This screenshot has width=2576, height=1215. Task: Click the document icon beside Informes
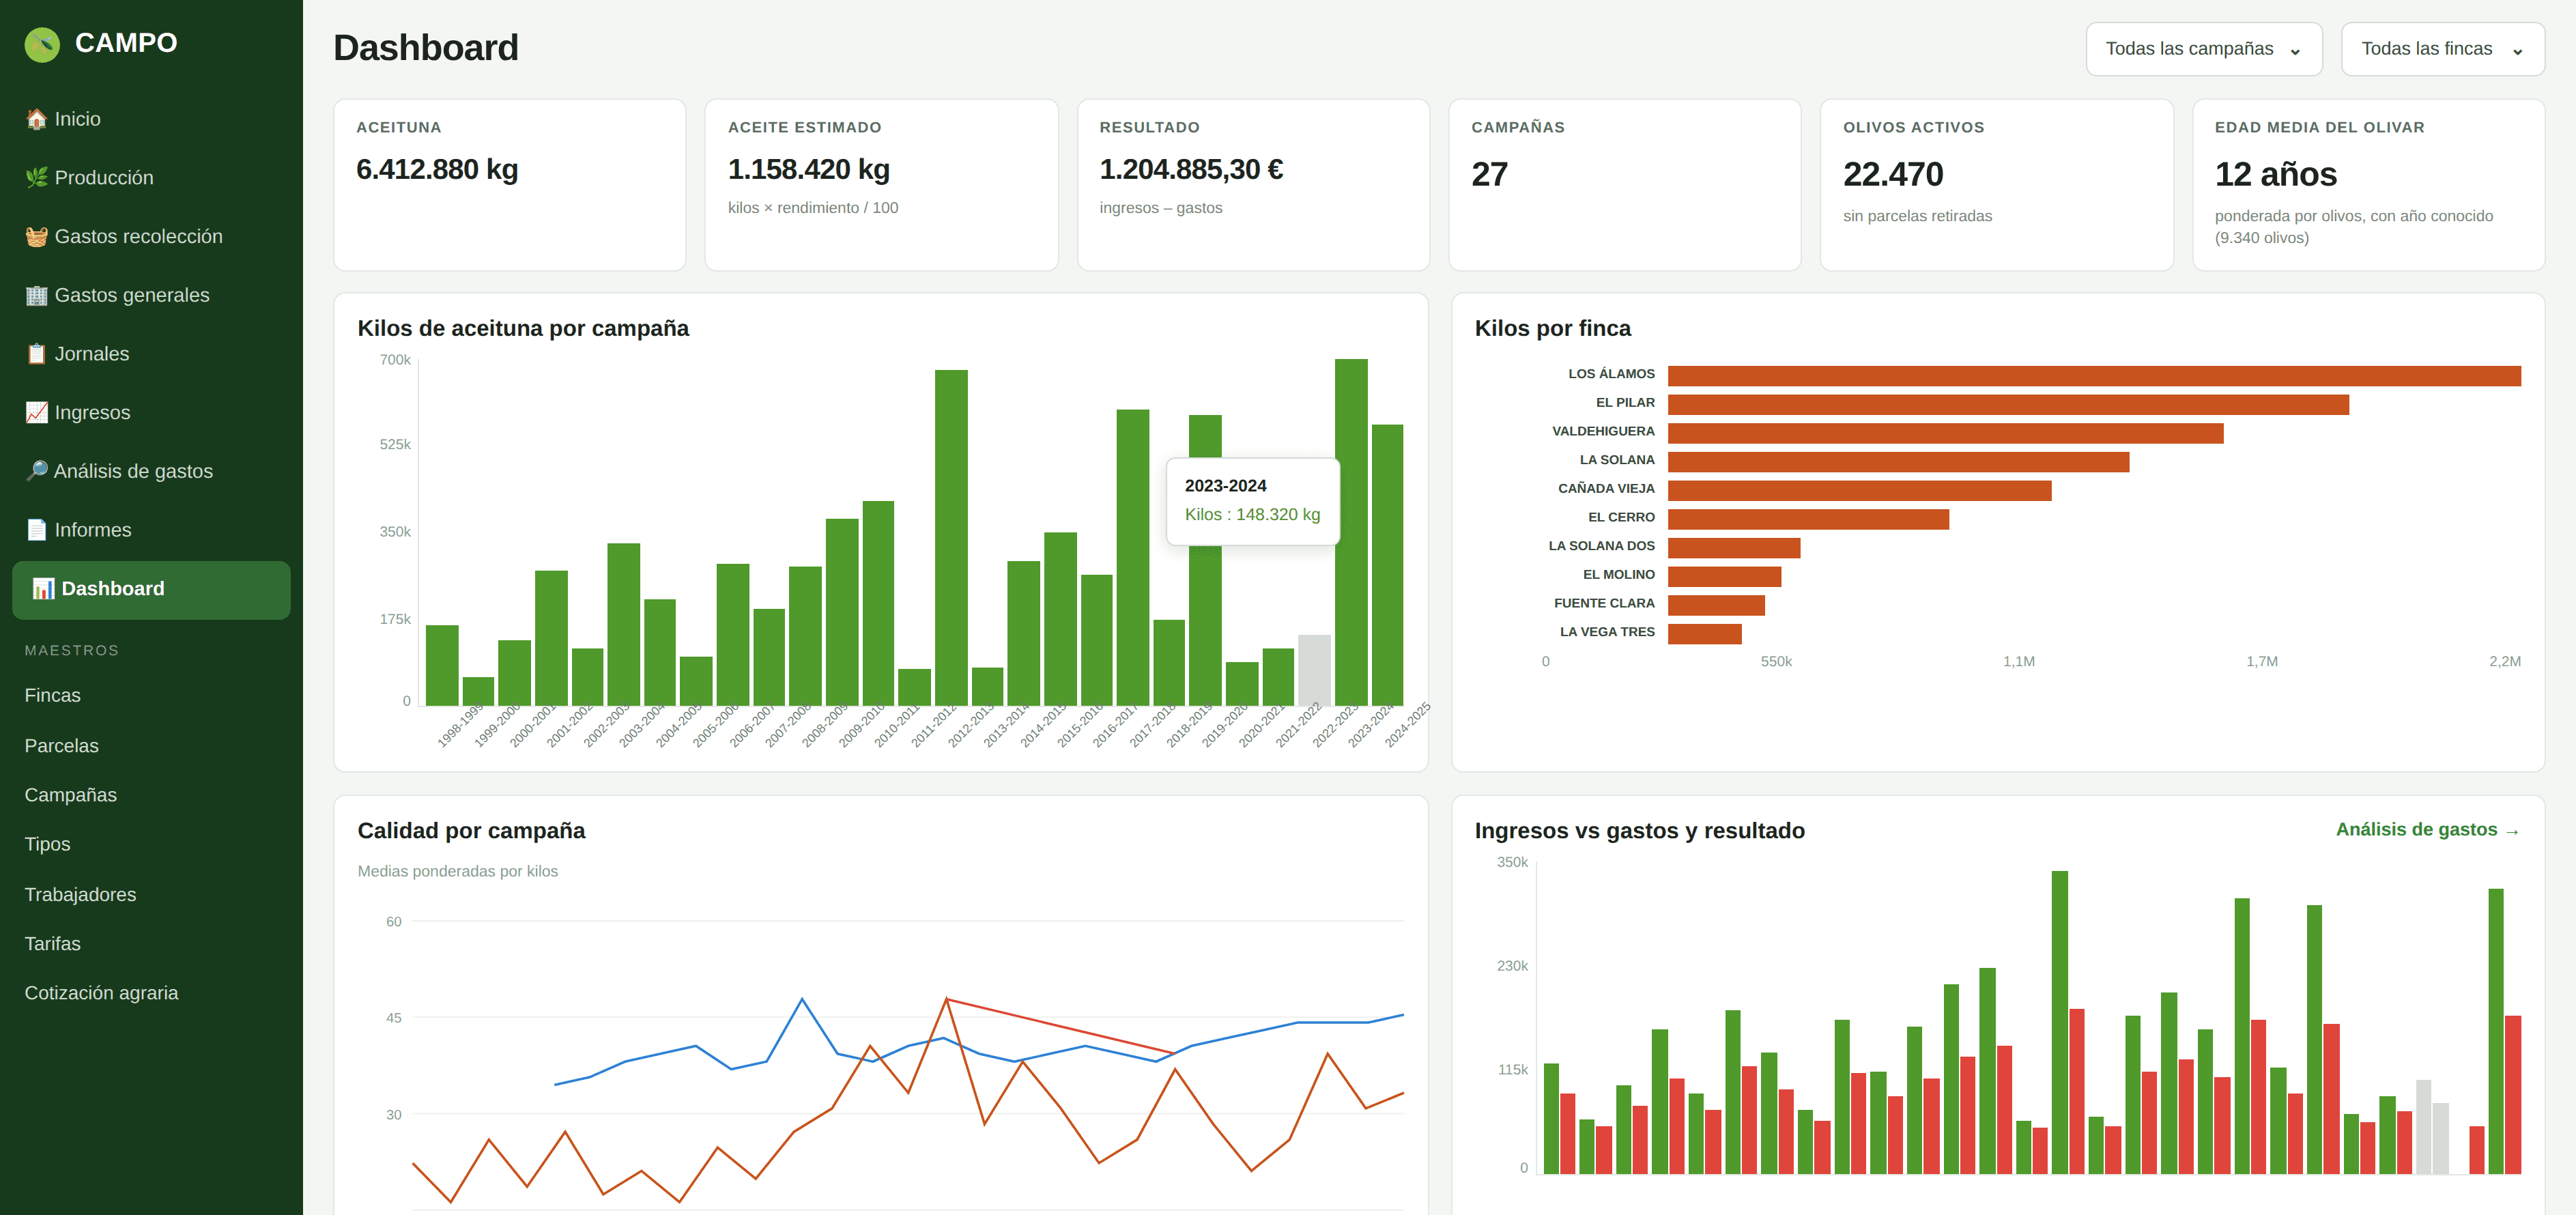(36, 530)
